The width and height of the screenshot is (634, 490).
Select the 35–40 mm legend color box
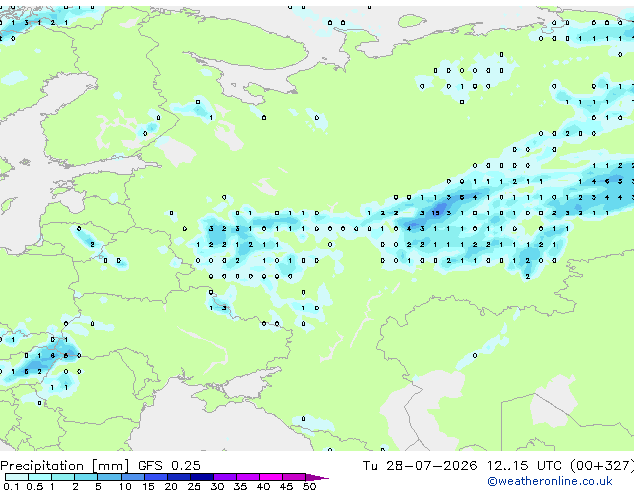click(x=248, y=477)
